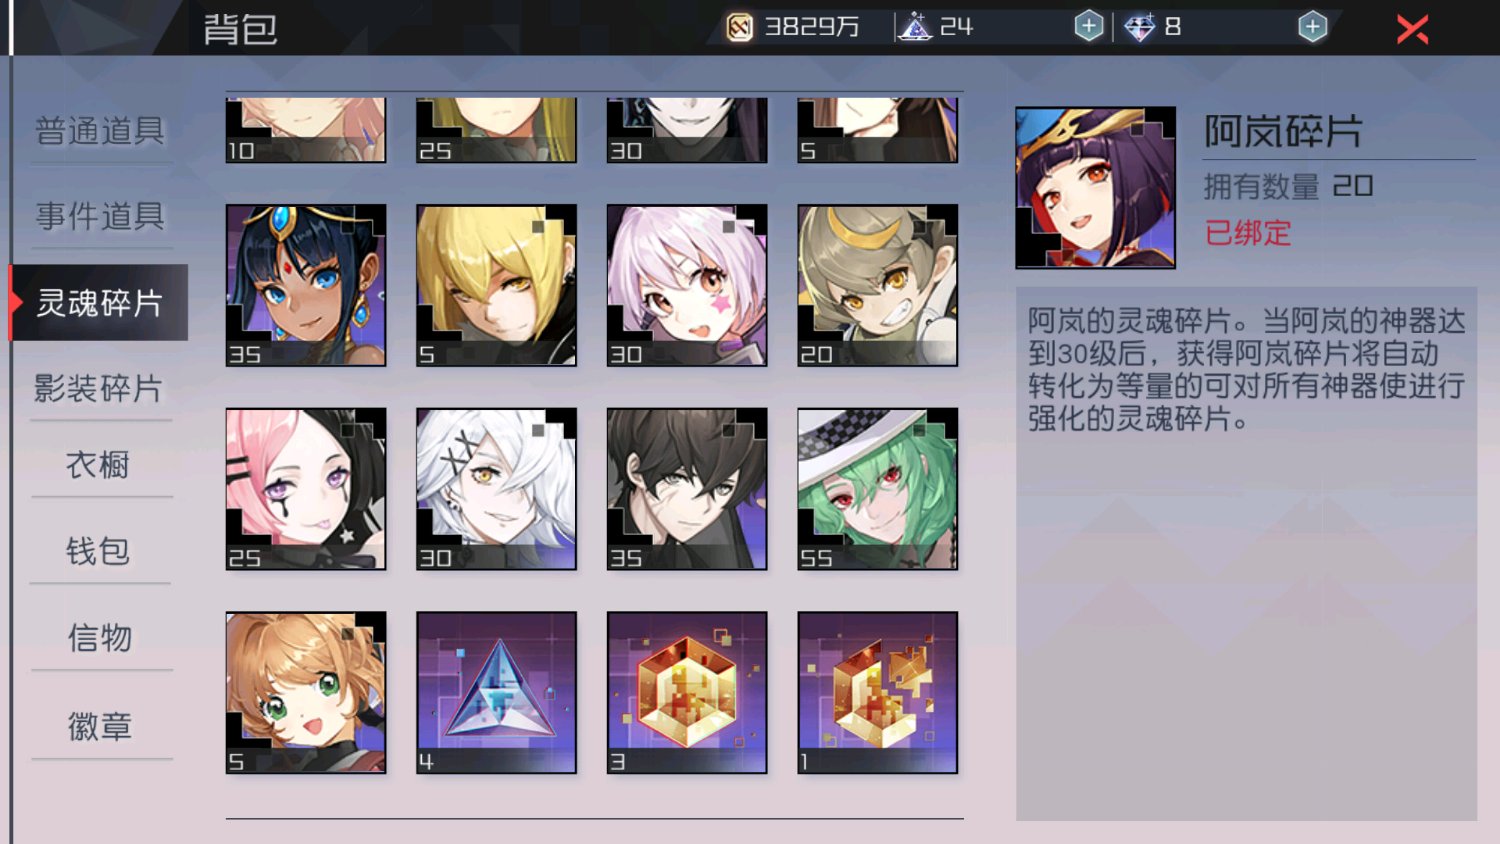Open the 普通道具 tab
The image size is (1500, 844).
[x=100, y=131]
